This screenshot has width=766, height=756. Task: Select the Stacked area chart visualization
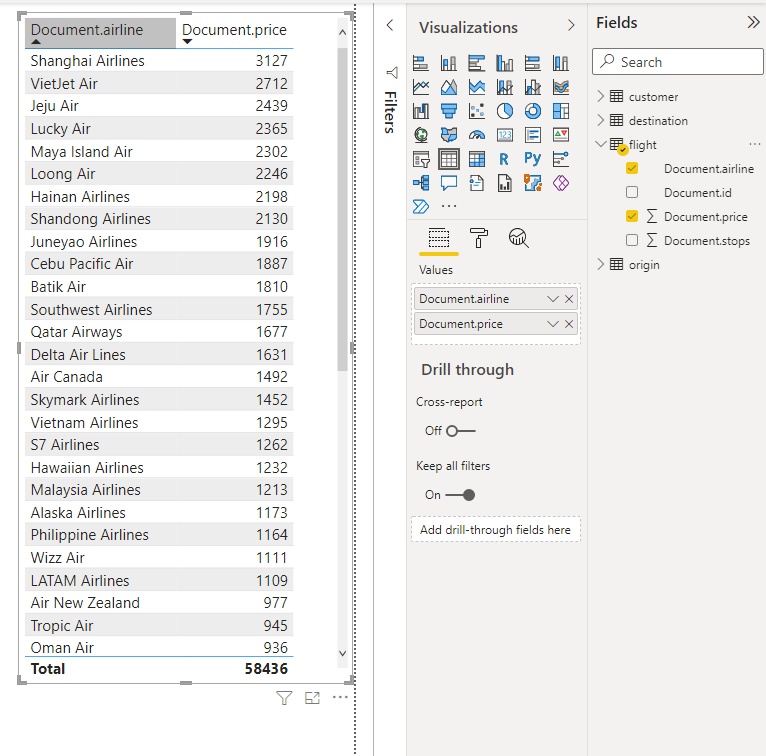click(477, 87)
